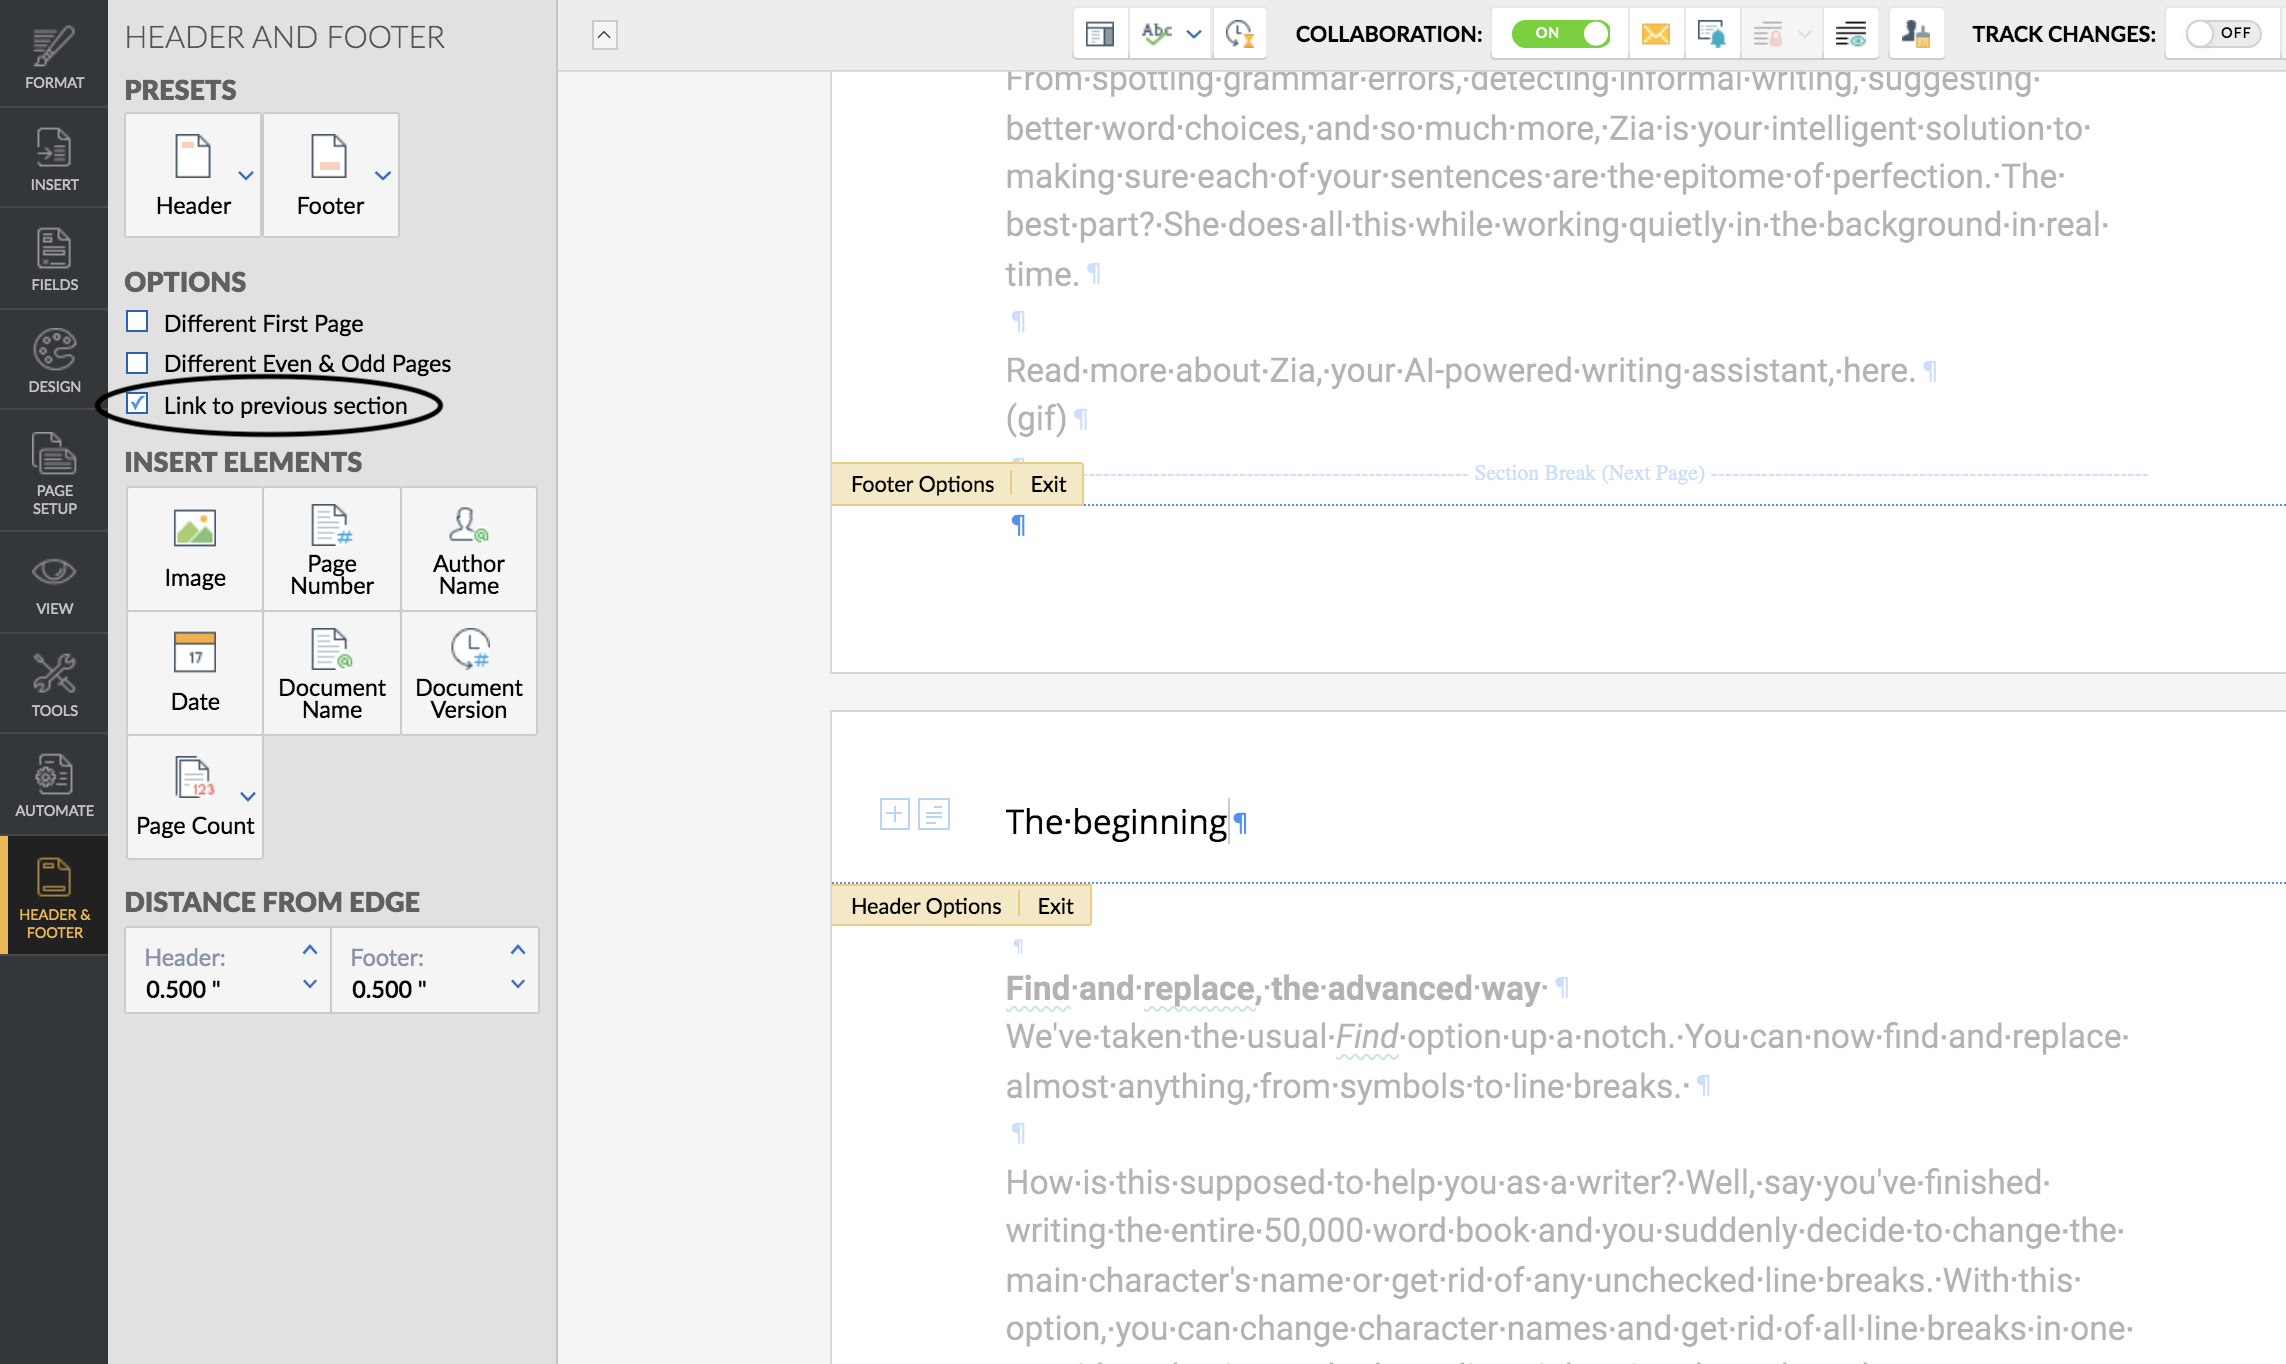The width and height of the screenshot is (2286, 1364).
Task: Turn on the Track Changes toggle
Action: (x=2222, y=34)
